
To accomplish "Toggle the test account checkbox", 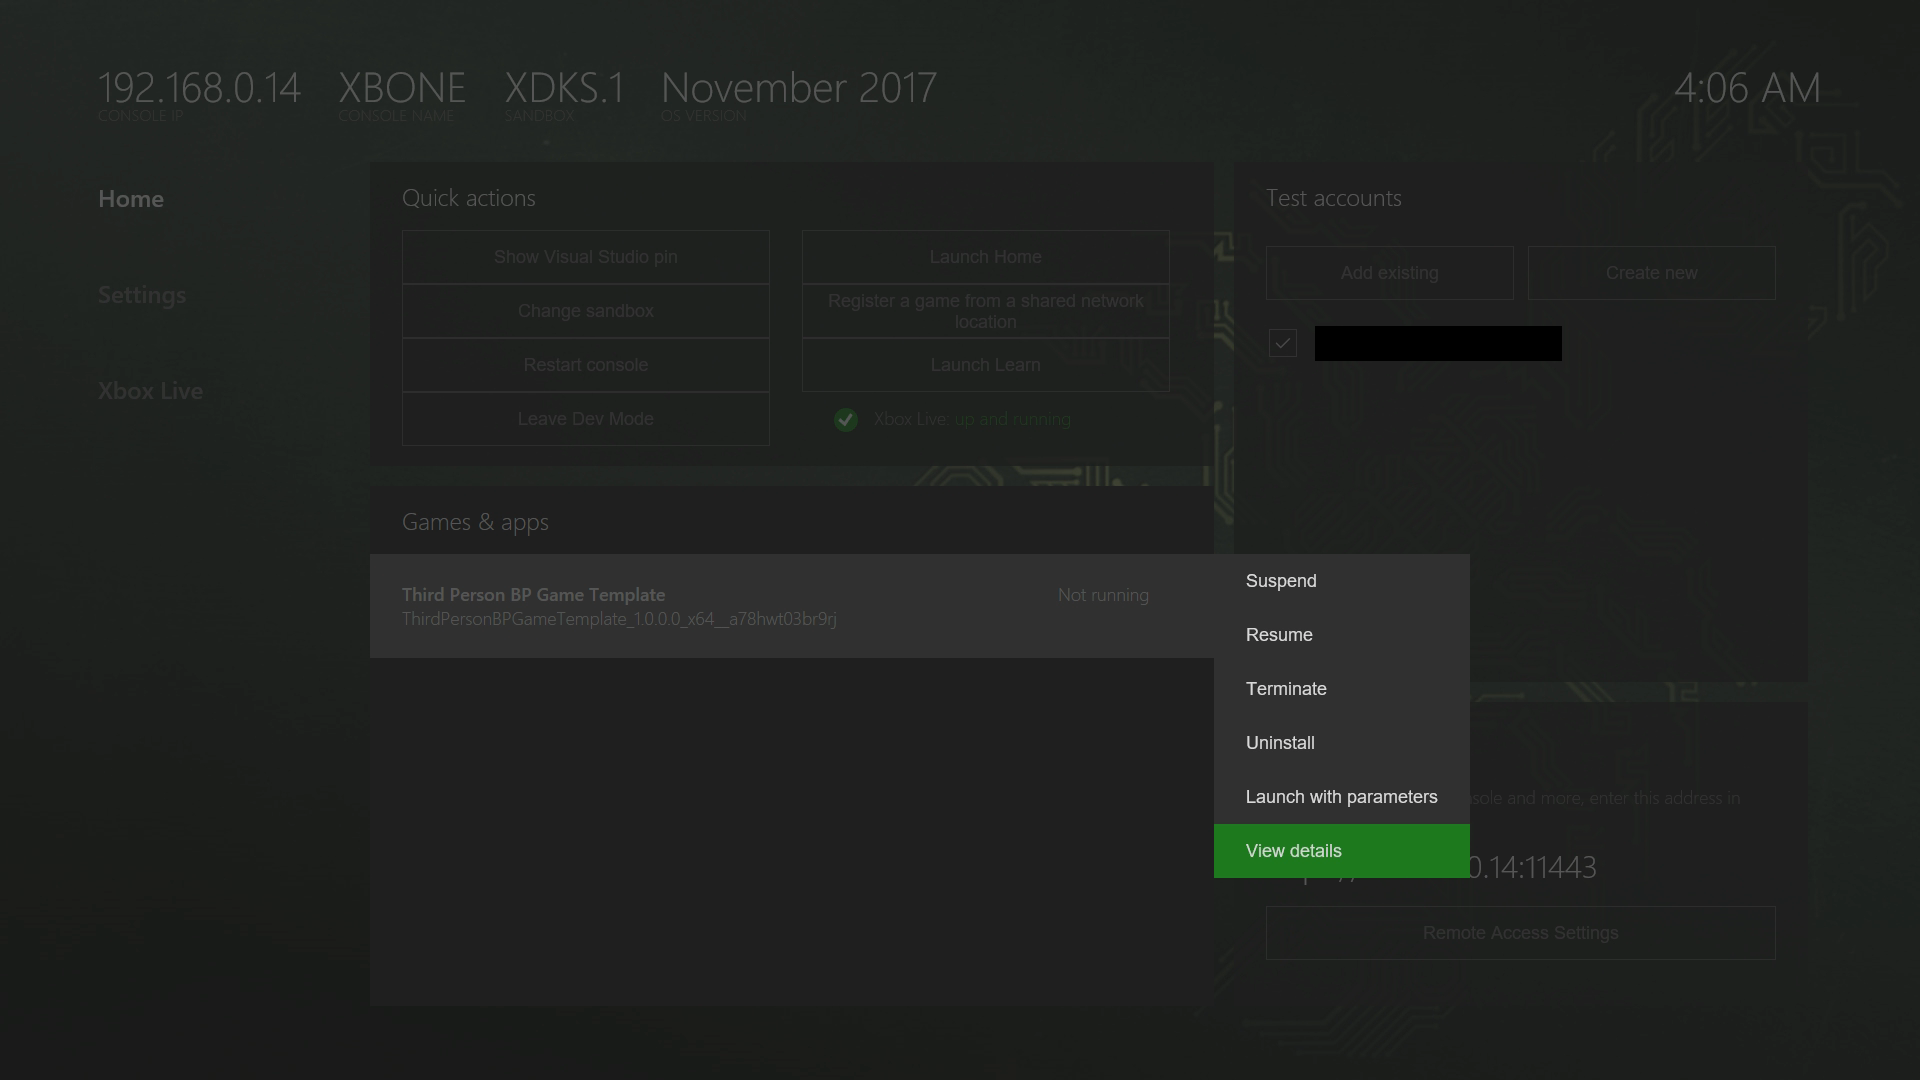I will 1283,343.
